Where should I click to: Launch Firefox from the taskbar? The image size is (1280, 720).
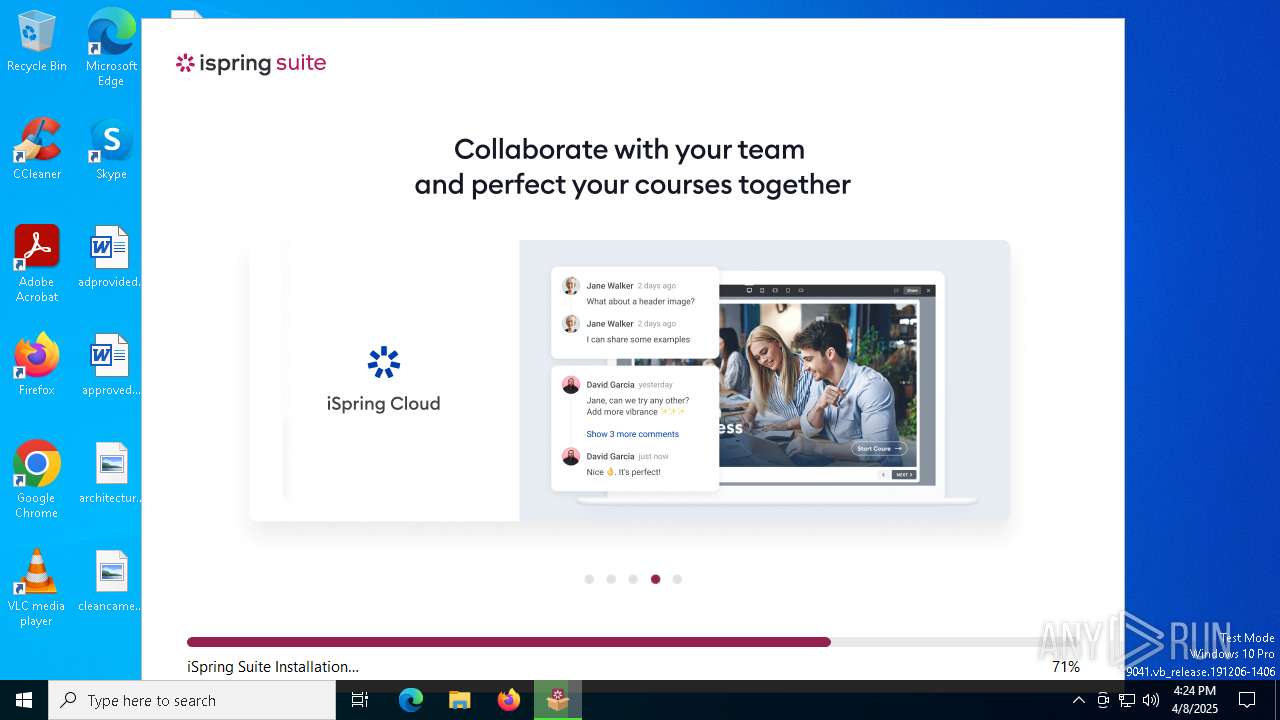coord(508,700)
